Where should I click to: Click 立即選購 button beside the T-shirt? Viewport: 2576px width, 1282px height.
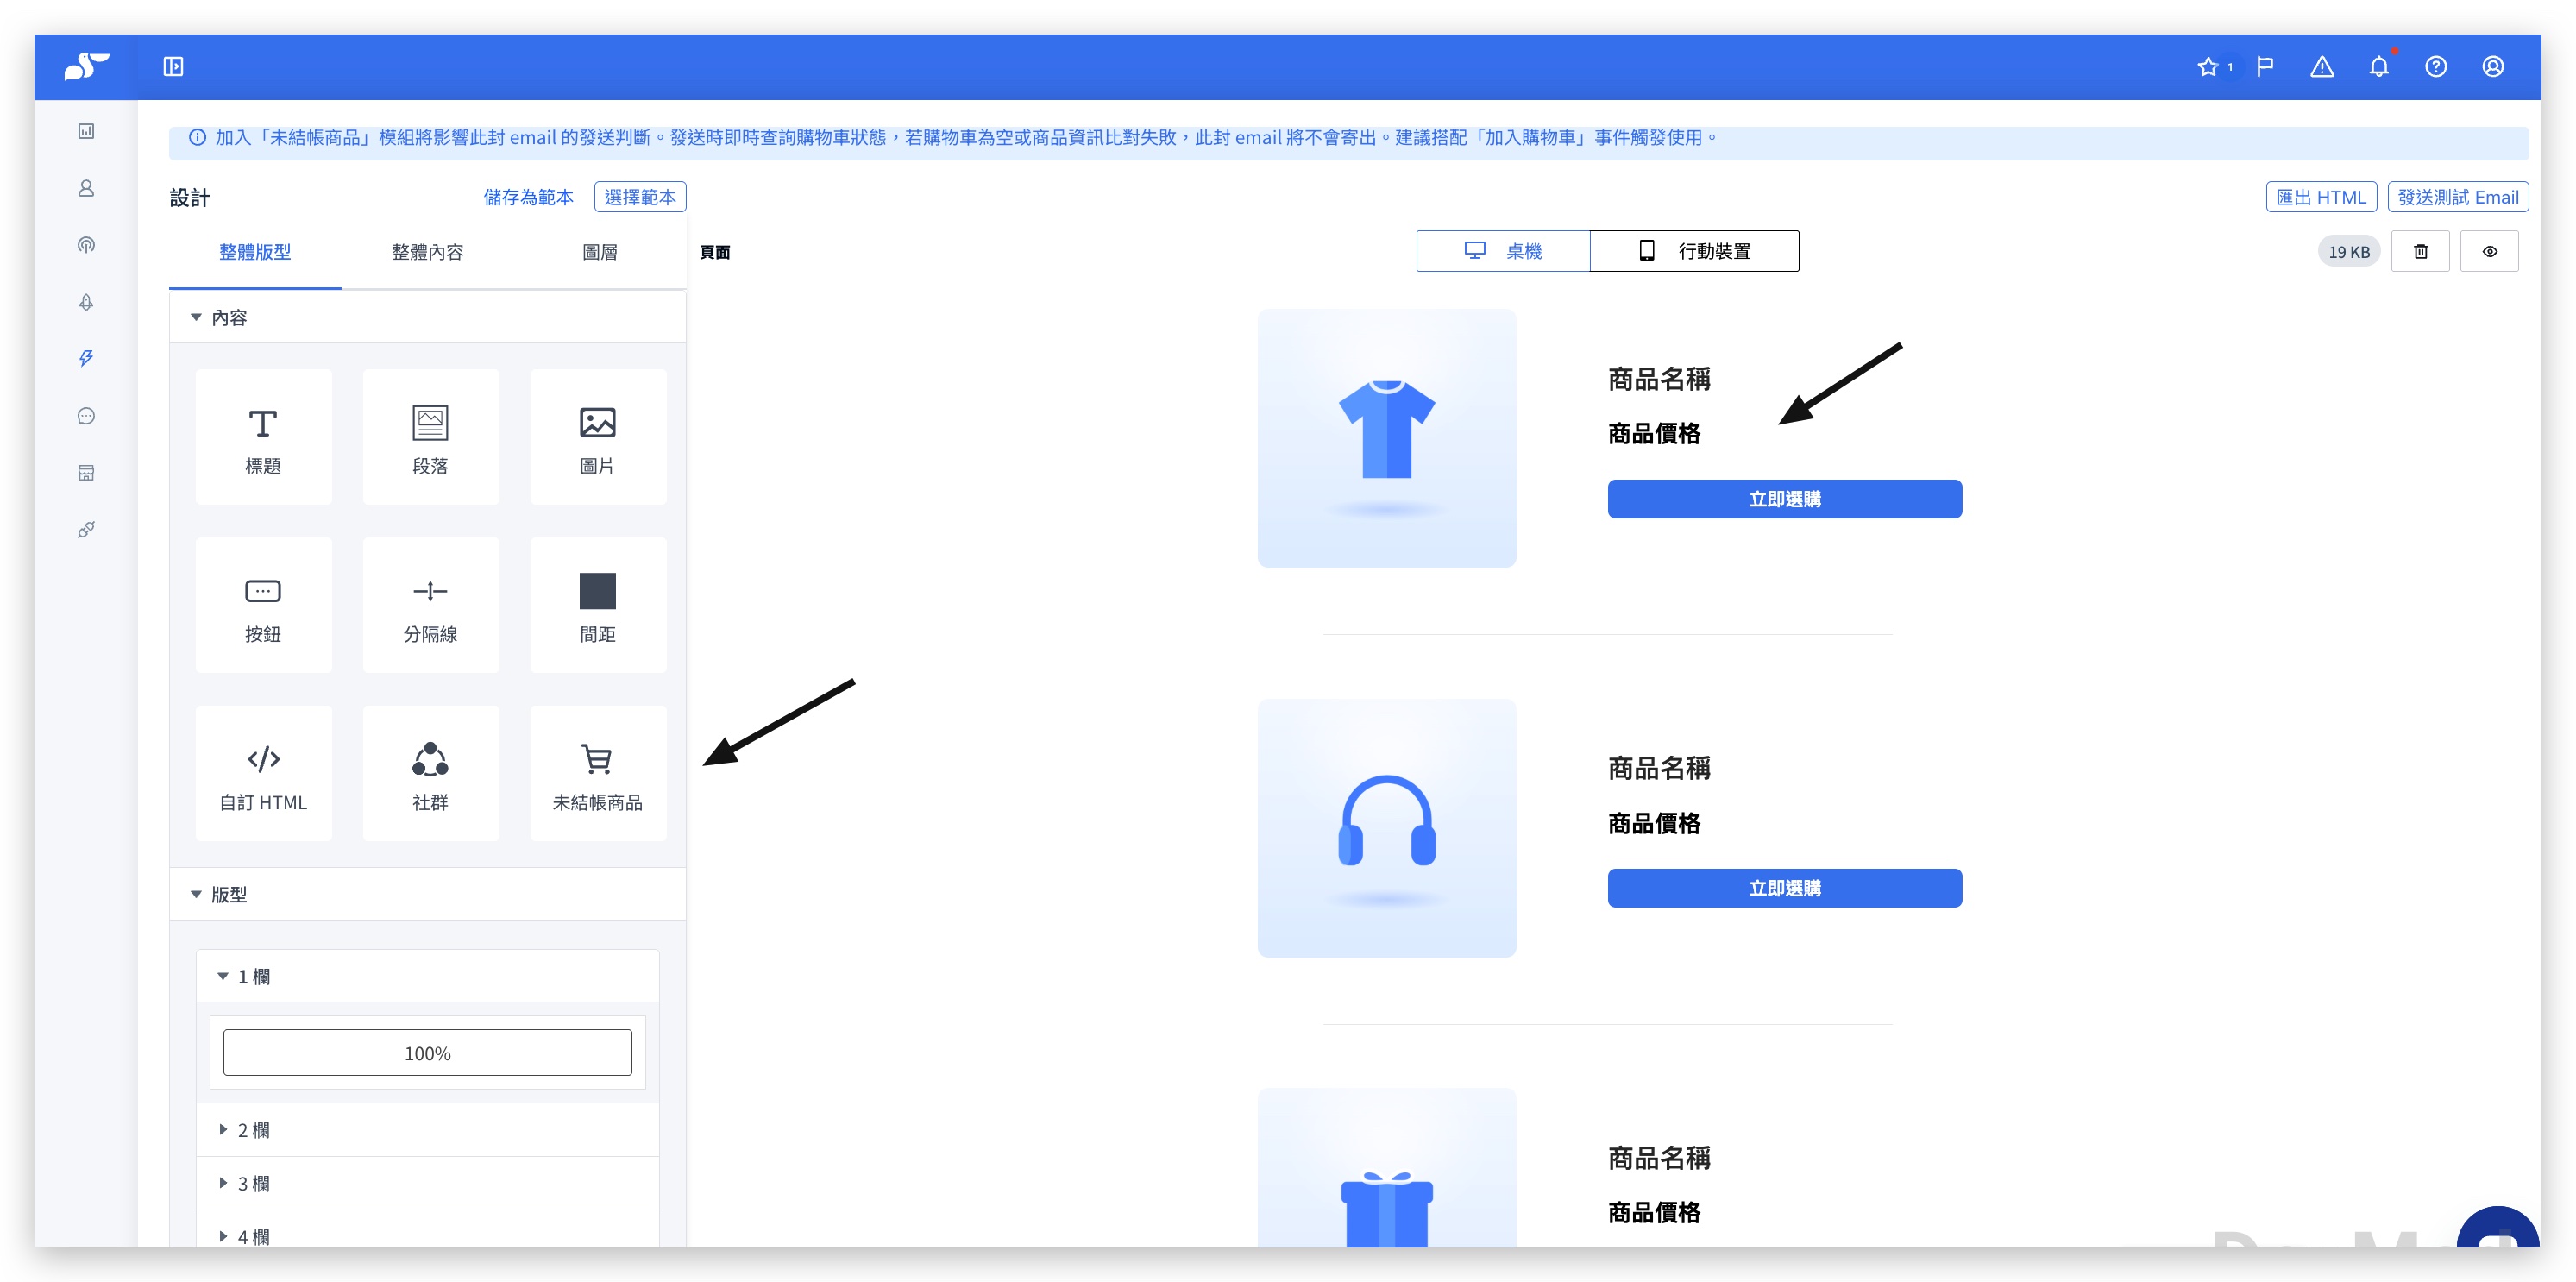tap(1784, 499)
